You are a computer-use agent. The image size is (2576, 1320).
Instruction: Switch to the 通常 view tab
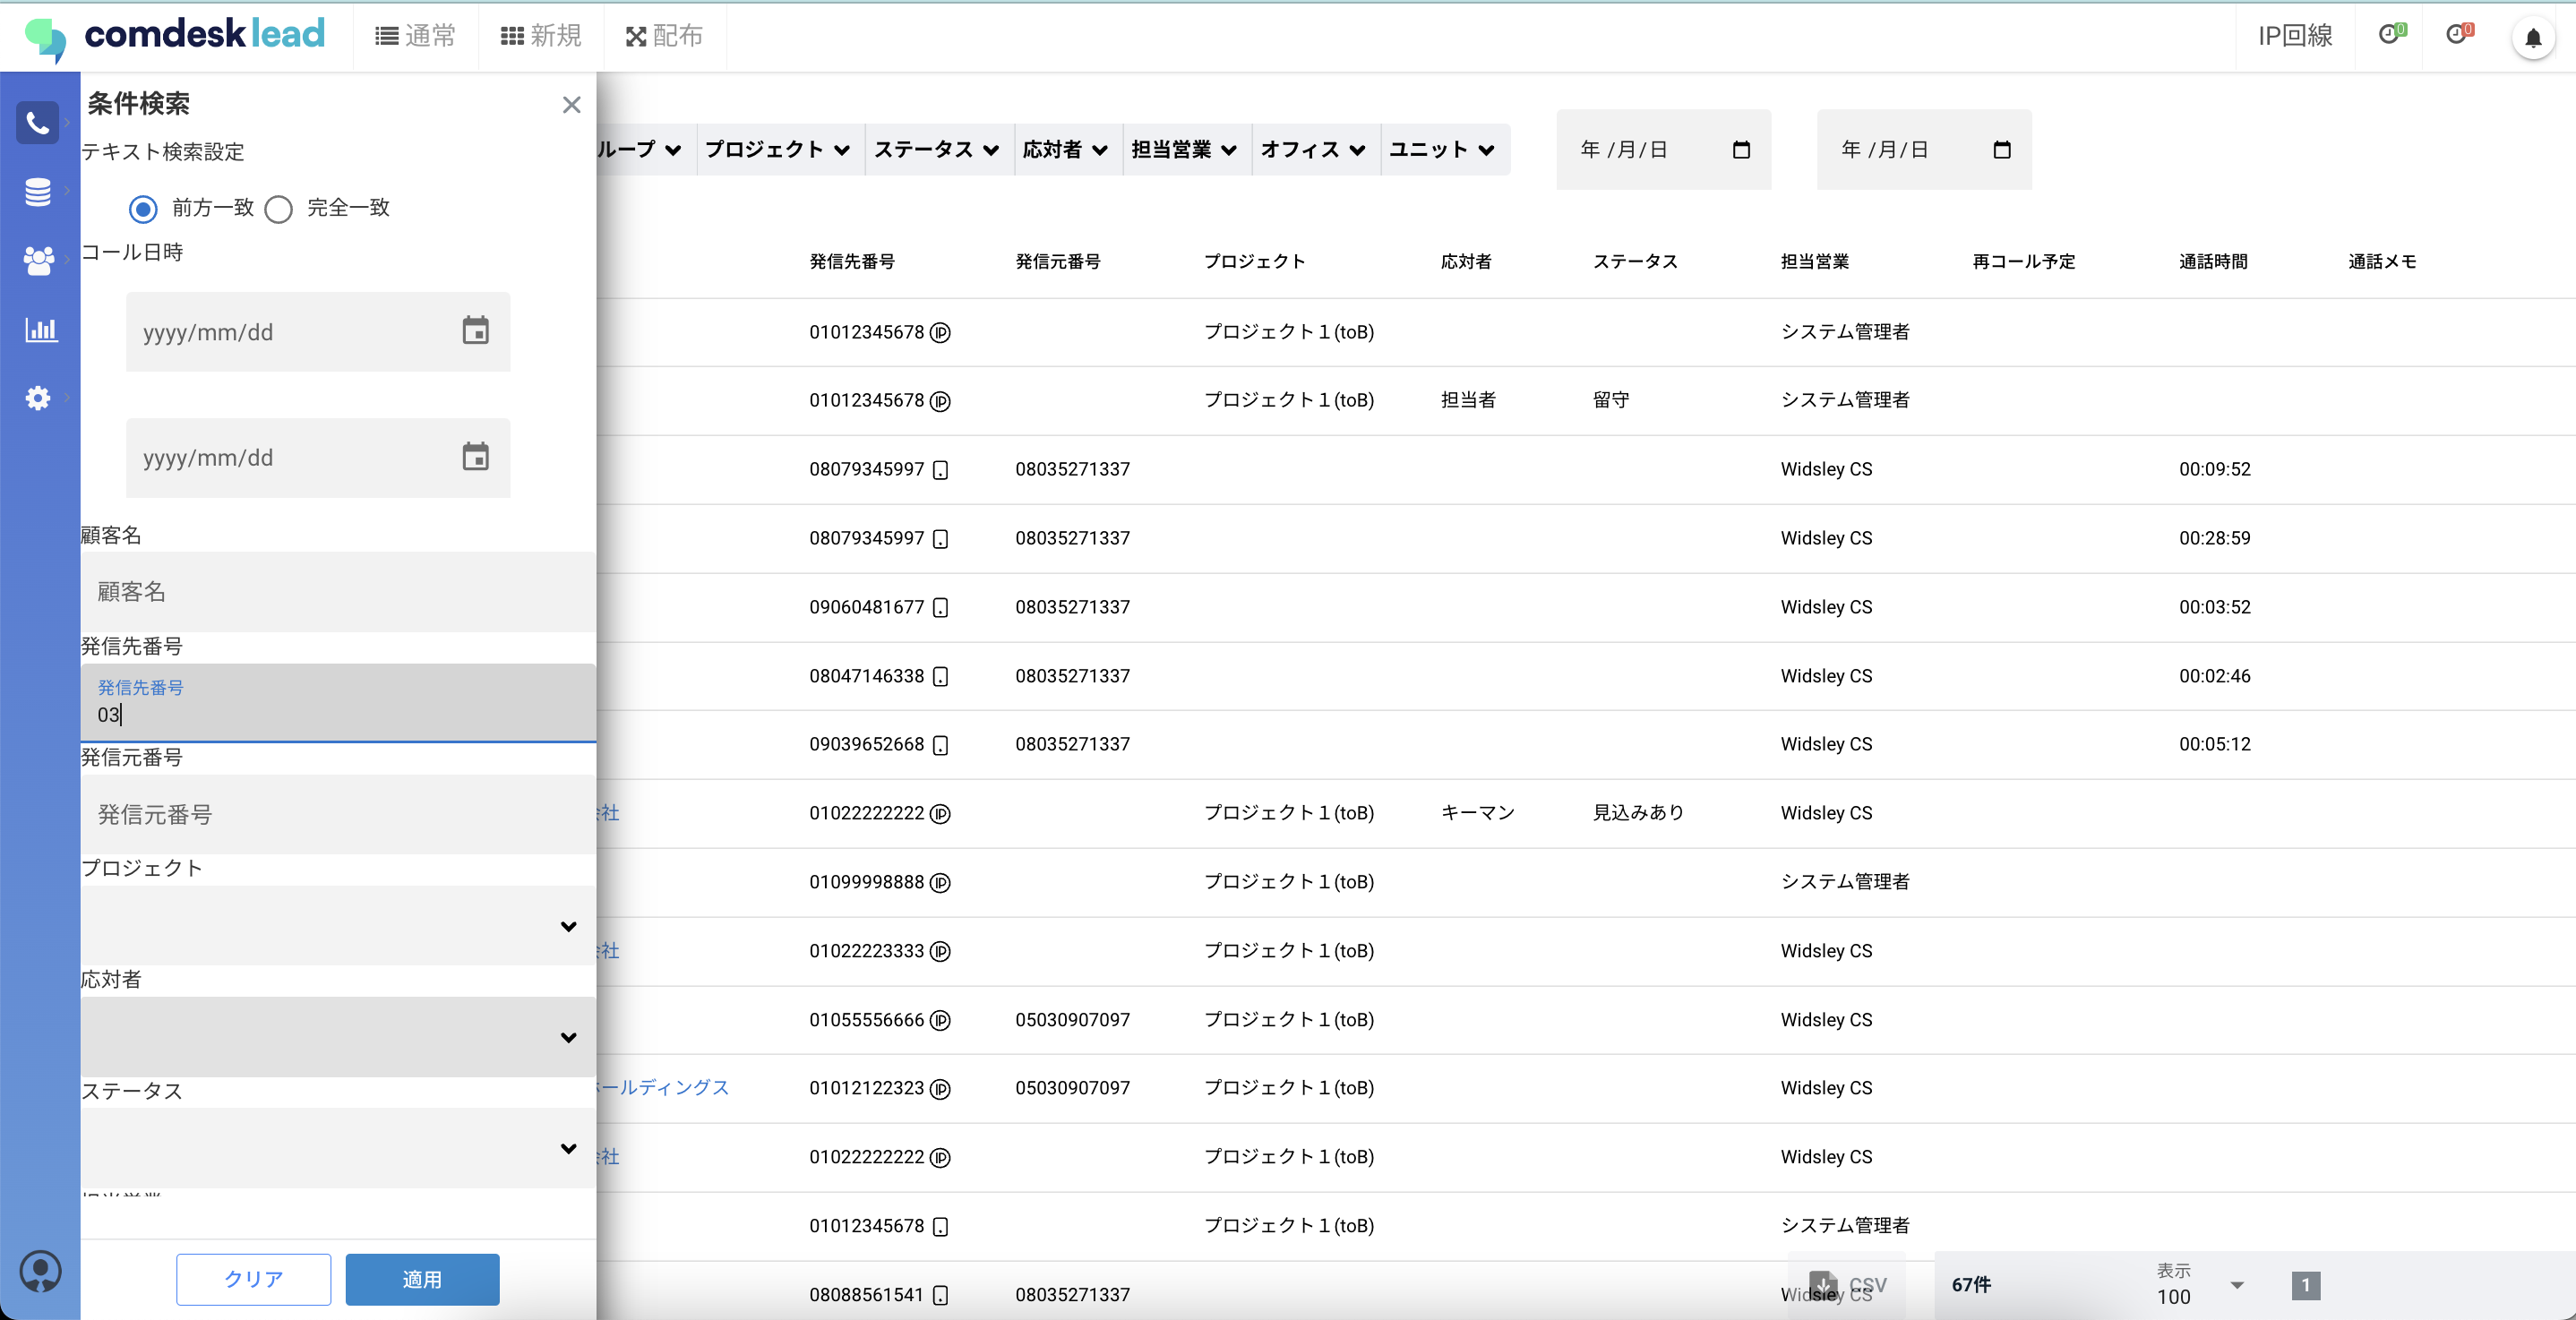coord(415,36)
